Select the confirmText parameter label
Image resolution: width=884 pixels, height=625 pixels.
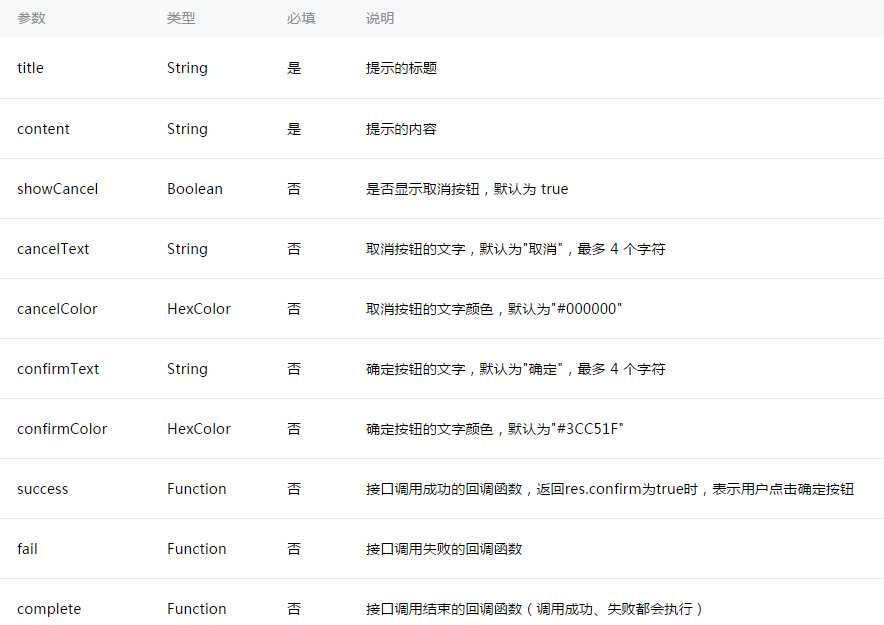[58, 368]
